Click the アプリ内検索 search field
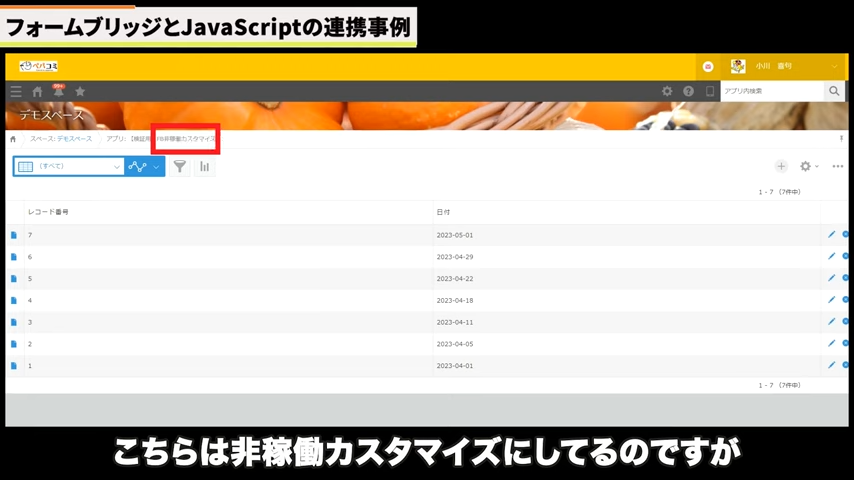 point(770,91)
